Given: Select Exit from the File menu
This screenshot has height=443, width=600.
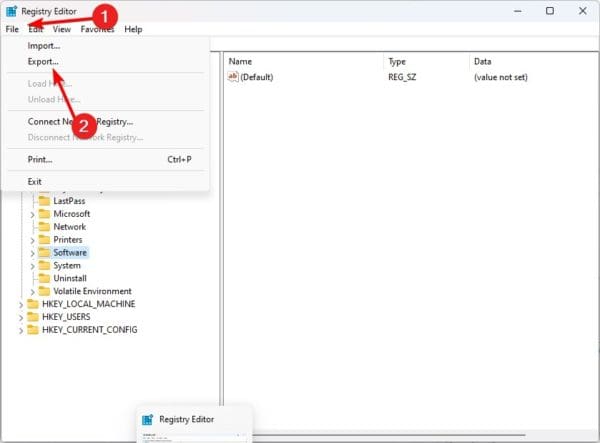Looking at the screenshot, I should coord(34,182).
